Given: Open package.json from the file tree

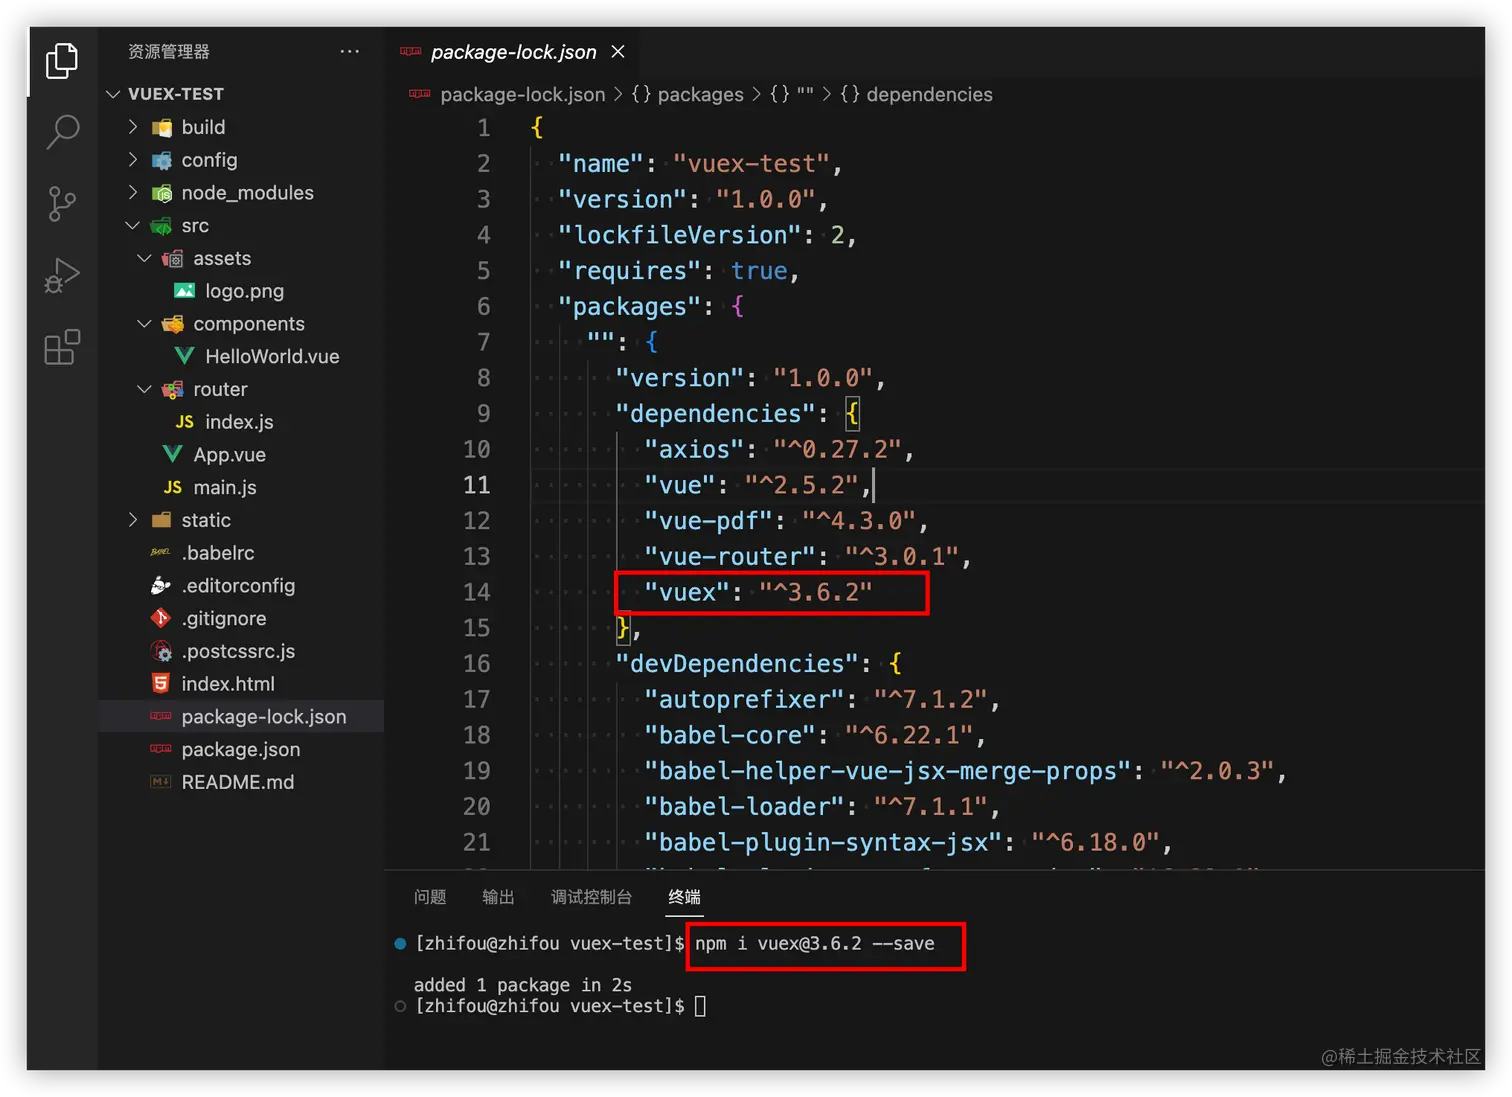Looking at the screenshot, I should (x=241, y=750).
